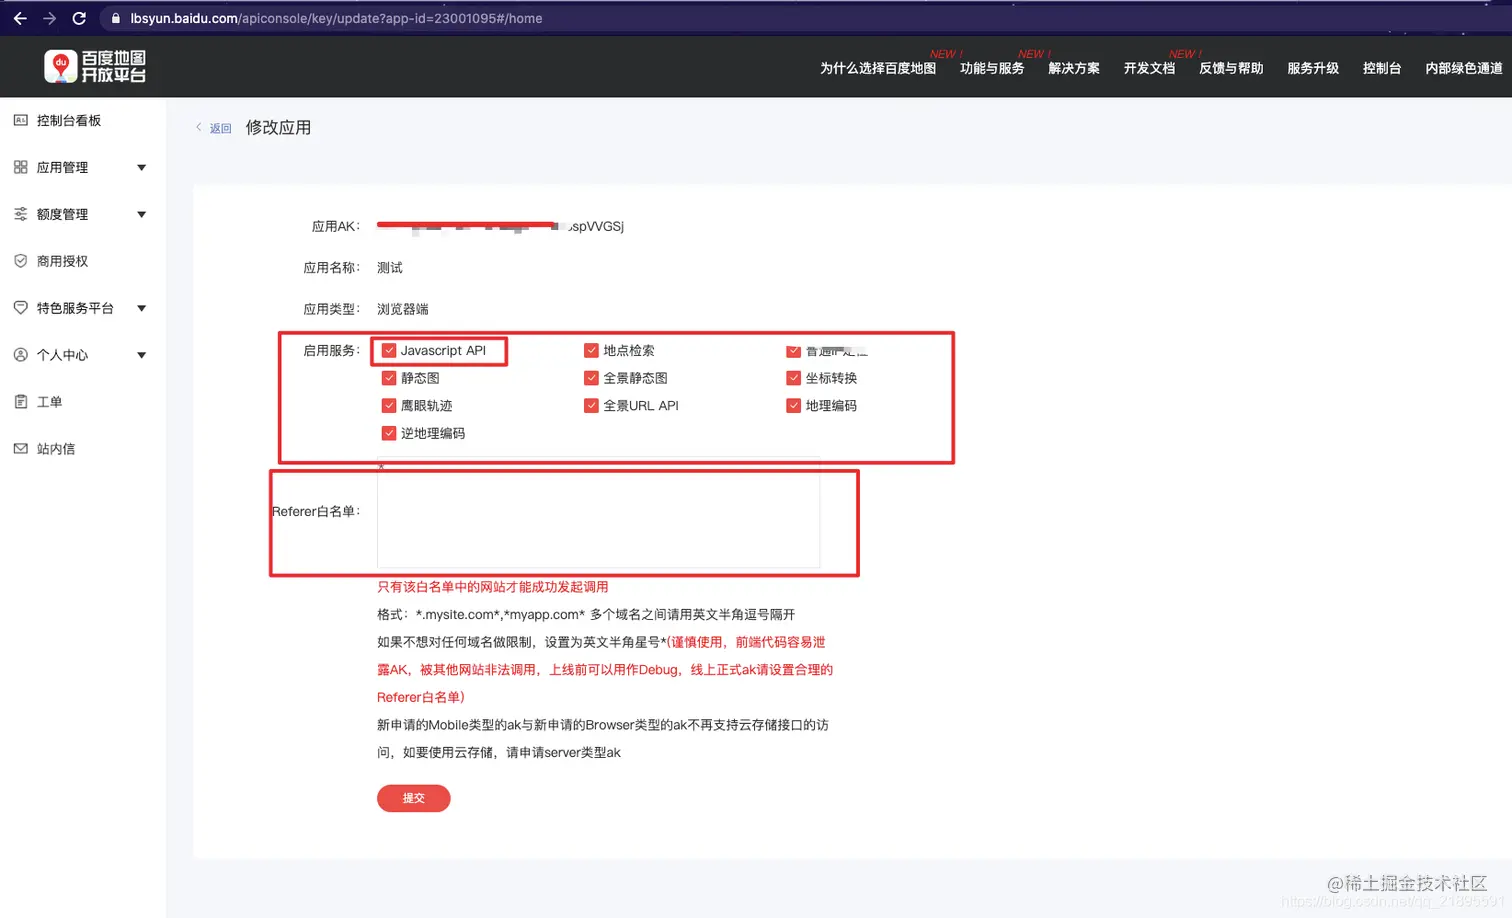Screen dimensions: 1512x918
Task: Click the 特色服务平台 heart icon
Action: [21, 307]
